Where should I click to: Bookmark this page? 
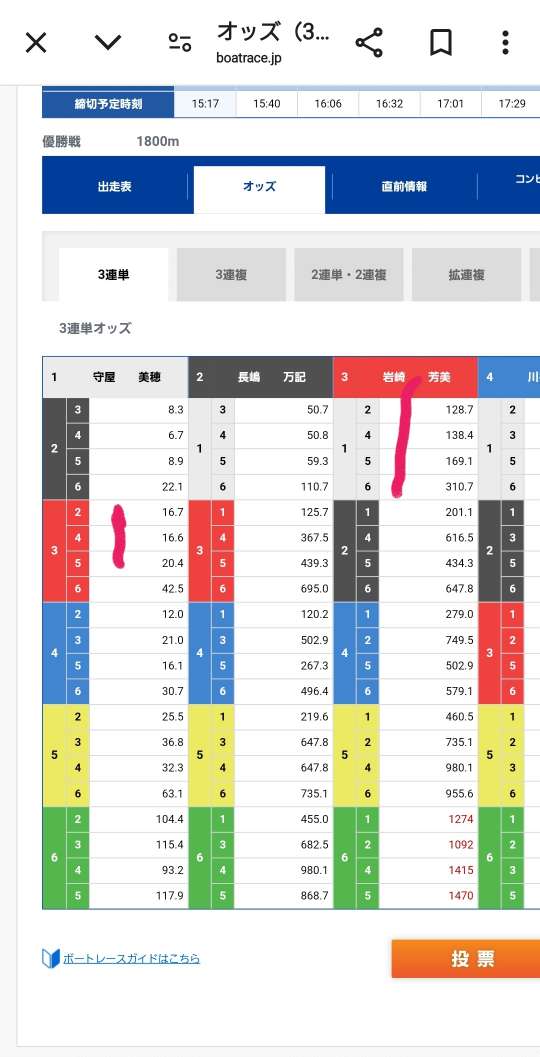pyautogui.click(x=440, y=43)
